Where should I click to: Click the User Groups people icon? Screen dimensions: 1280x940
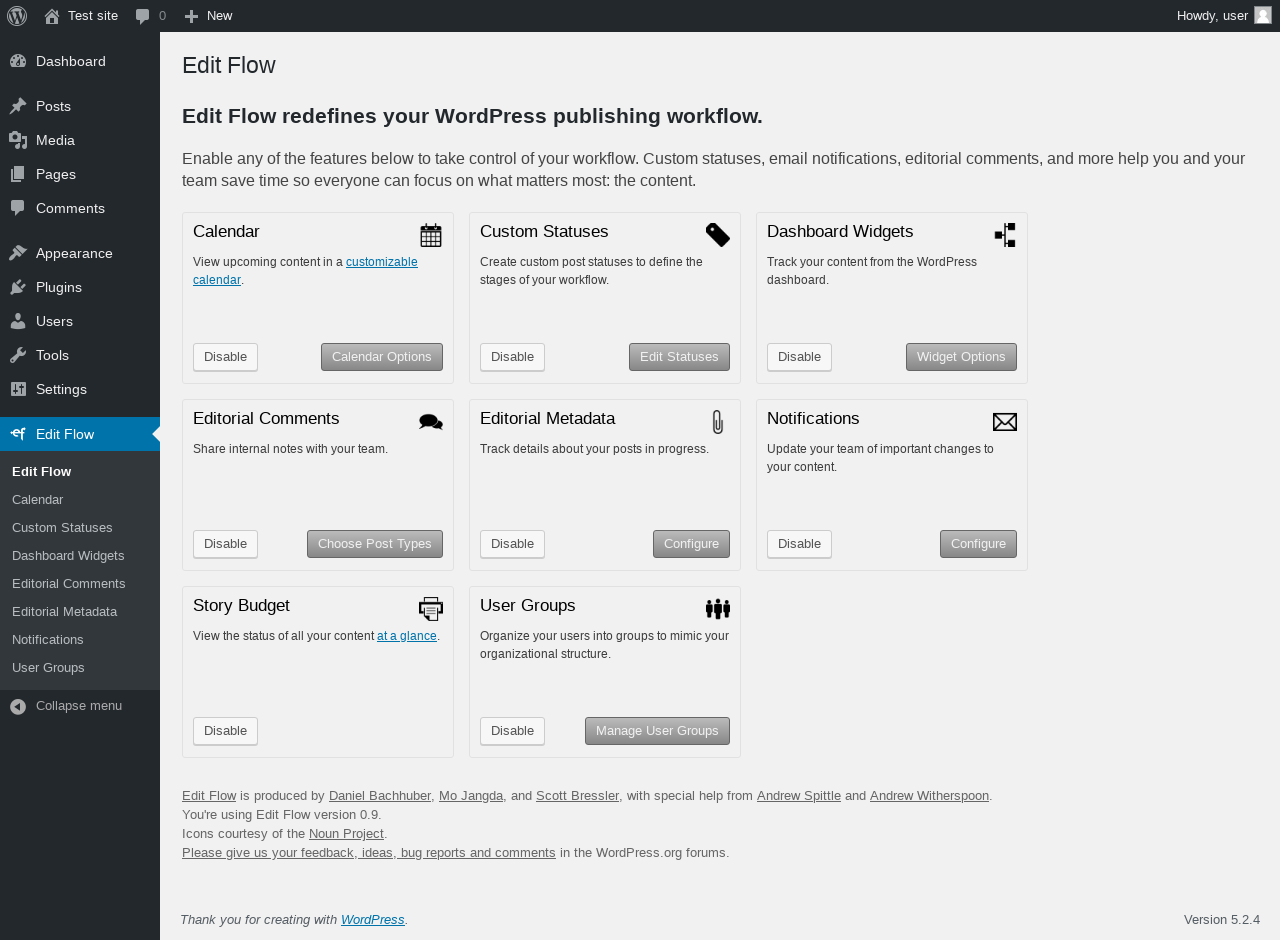(718, 608)
